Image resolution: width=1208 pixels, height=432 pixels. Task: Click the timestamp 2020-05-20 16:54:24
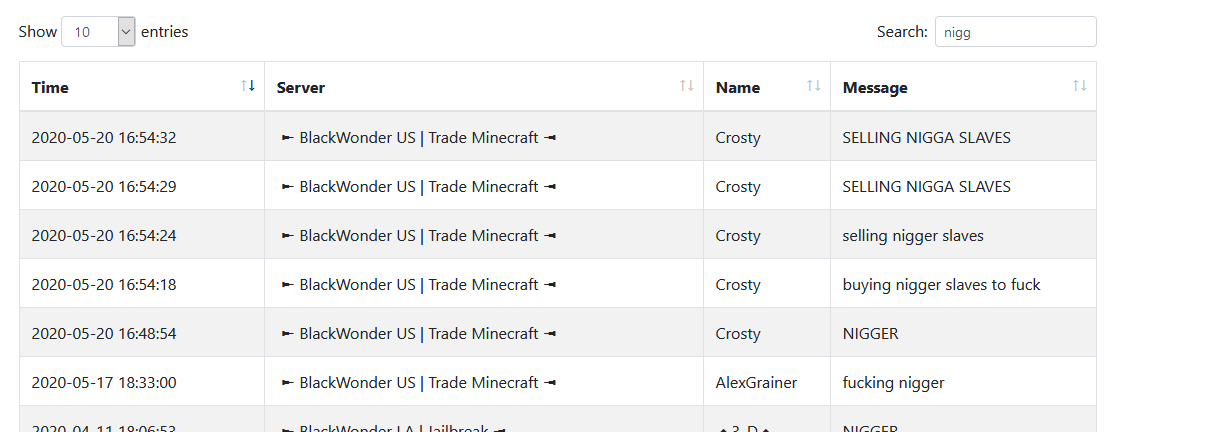click(x=104, y=236)
